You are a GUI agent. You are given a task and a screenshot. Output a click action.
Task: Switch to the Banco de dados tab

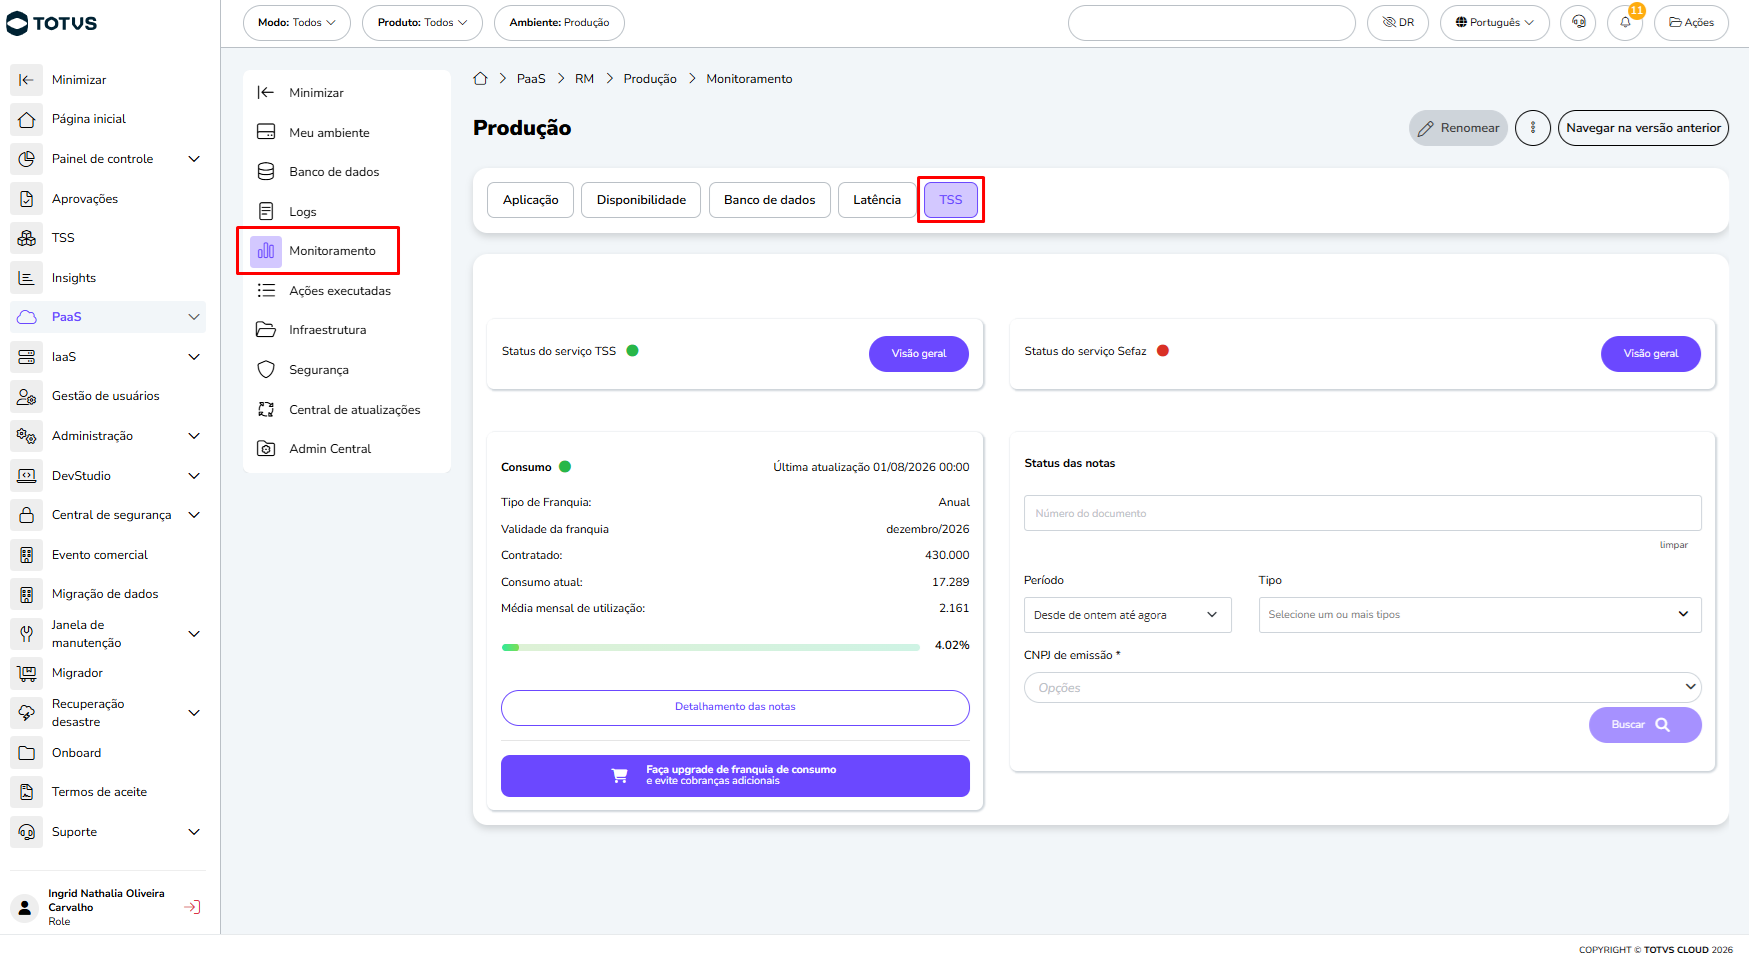(x=770, y=200)
